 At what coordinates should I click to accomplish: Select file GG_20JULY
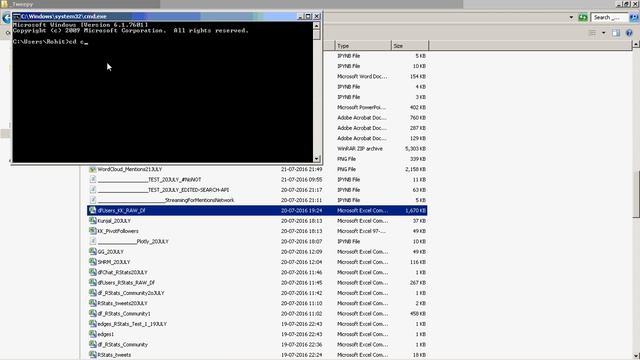(110, 251)
